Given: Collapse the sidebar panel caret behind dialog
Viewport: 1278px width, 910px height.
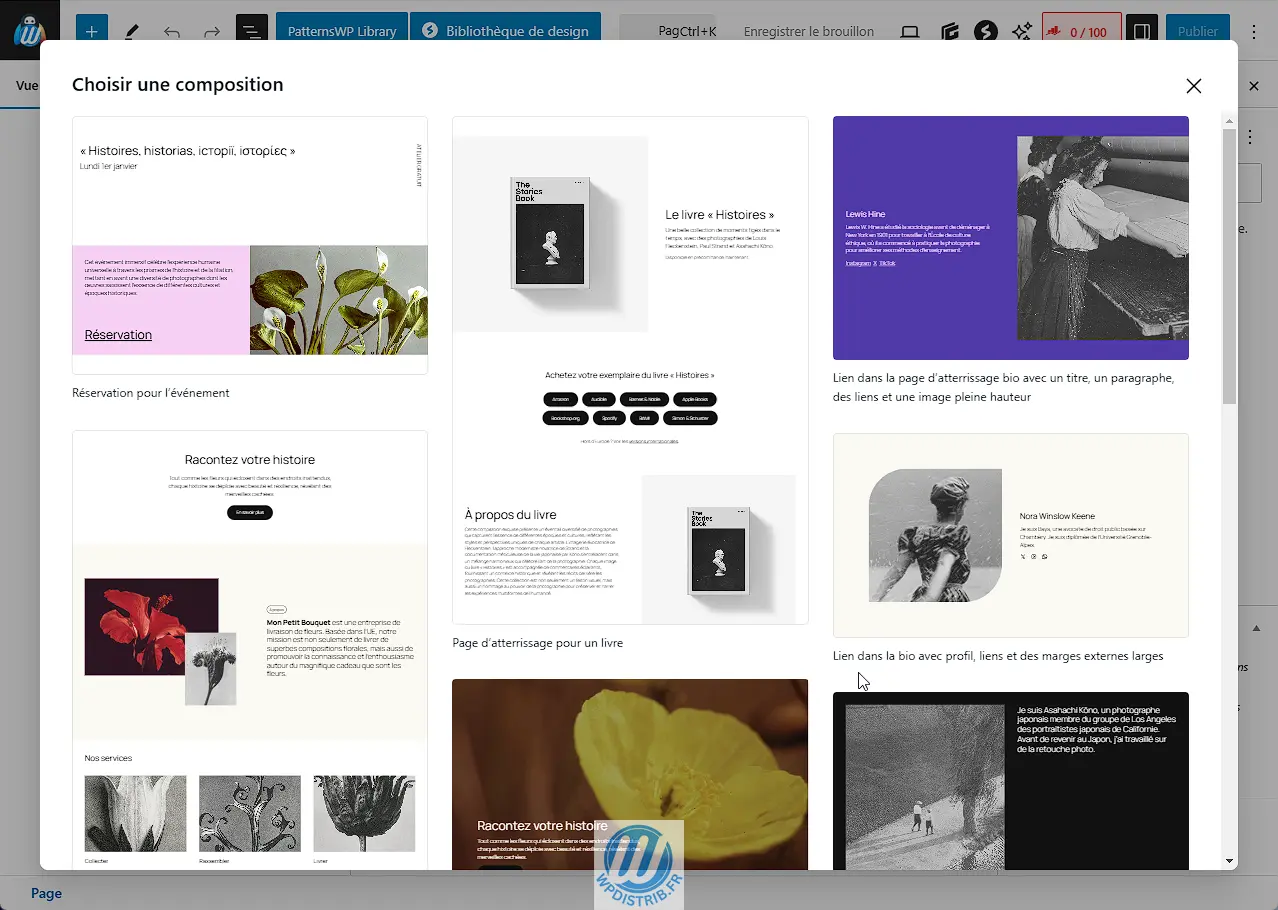Looking at the screenshot, I should [1256, 629].
